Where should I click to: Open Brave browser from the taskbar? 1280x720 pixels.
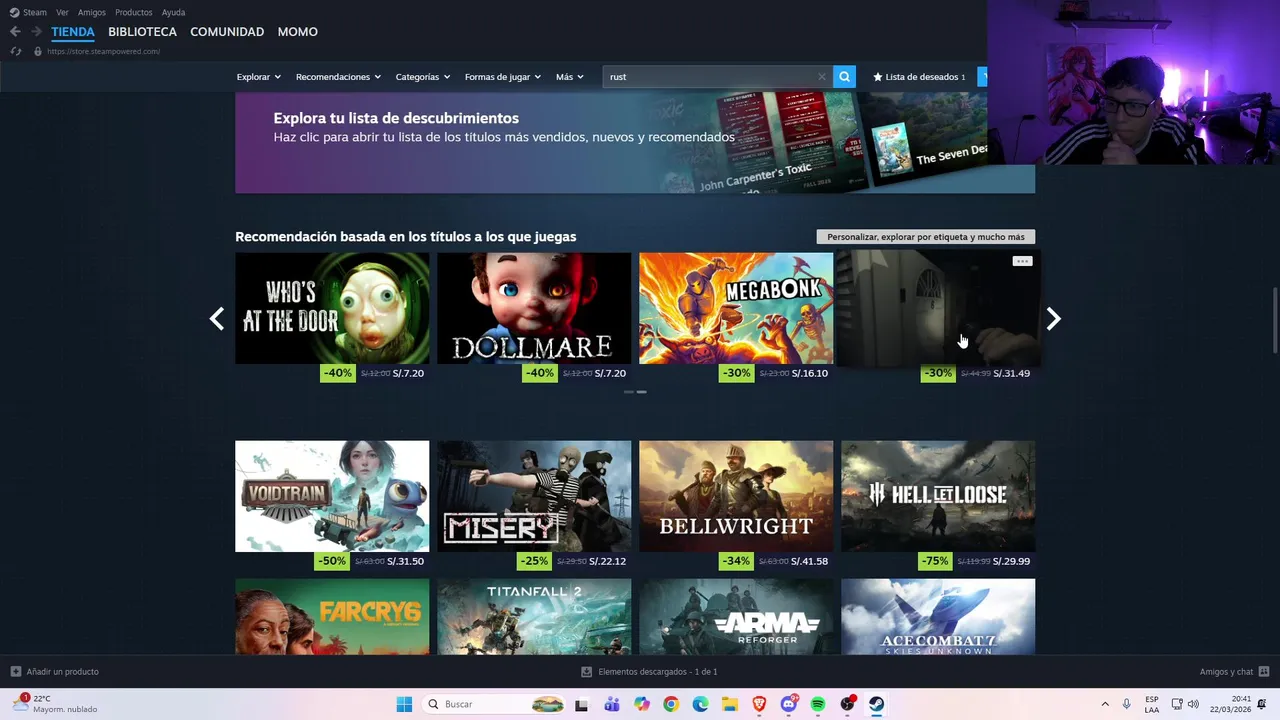pos(759,704)
